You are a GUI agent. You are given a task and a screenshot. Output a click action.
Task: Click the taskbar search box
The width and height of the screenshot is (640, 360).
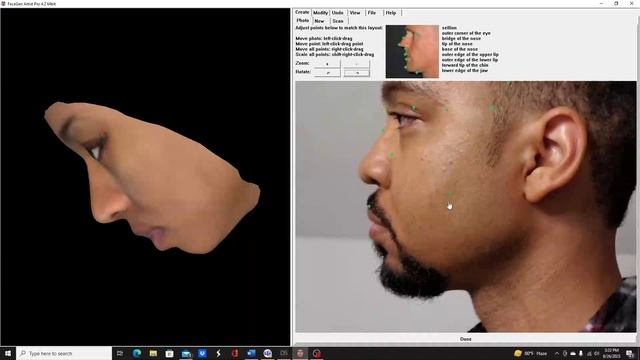[64, 353]
